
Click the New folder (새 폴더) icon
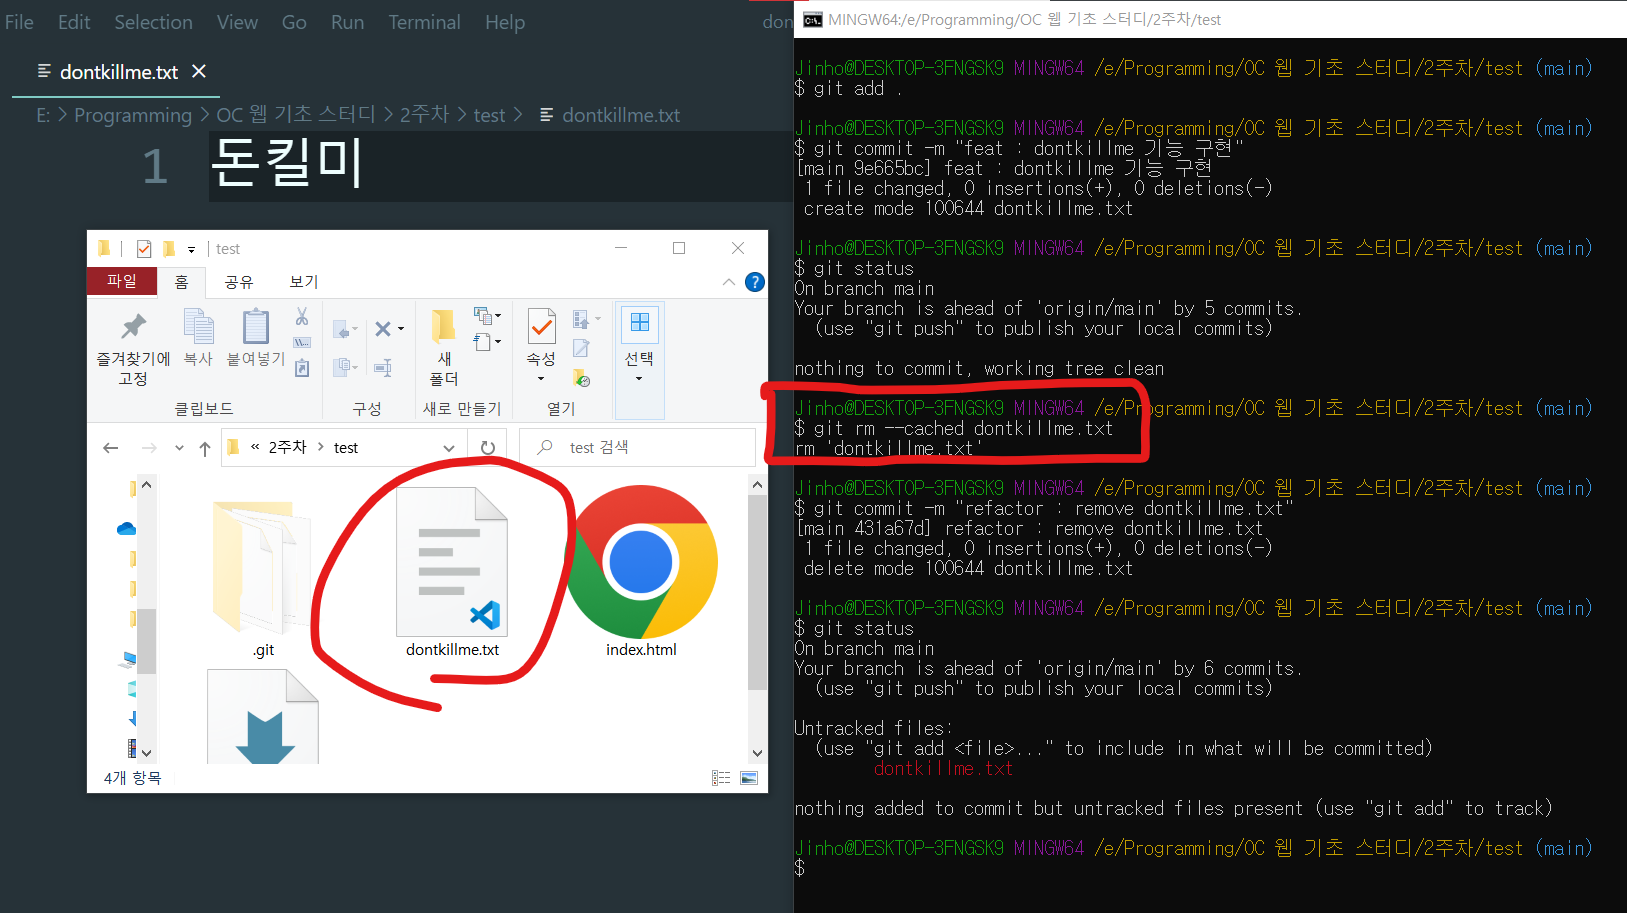pos(444,326)
